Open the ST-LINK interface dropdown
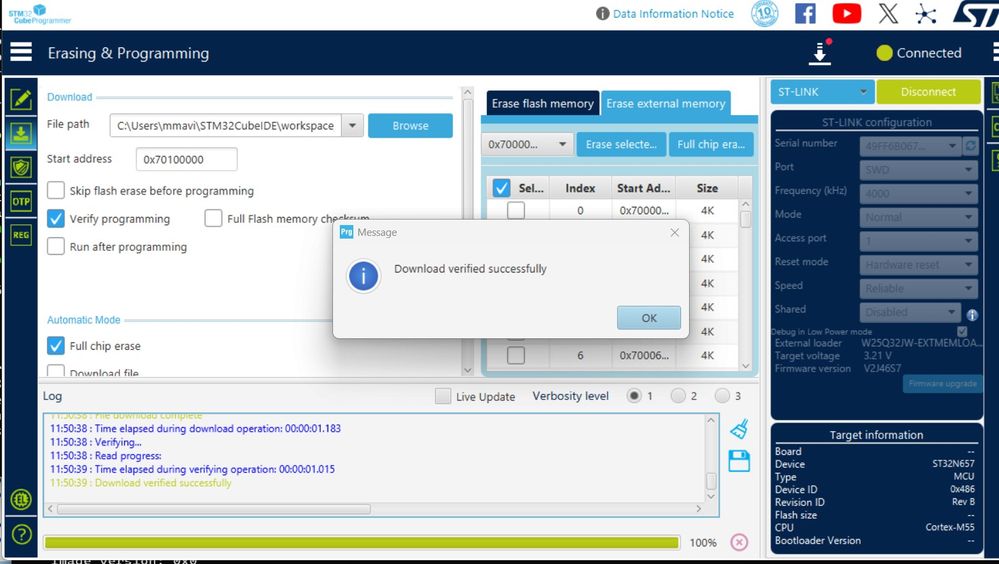 pyautogui.click(x=823, y=92)
